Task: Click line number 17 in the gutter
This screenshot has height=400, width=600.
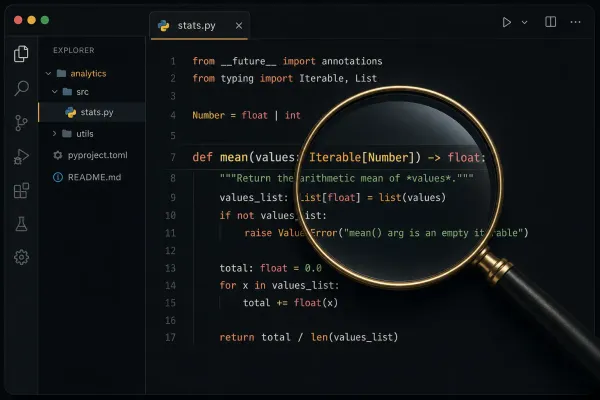Action: pyautogui.click(x=170, y=337)
